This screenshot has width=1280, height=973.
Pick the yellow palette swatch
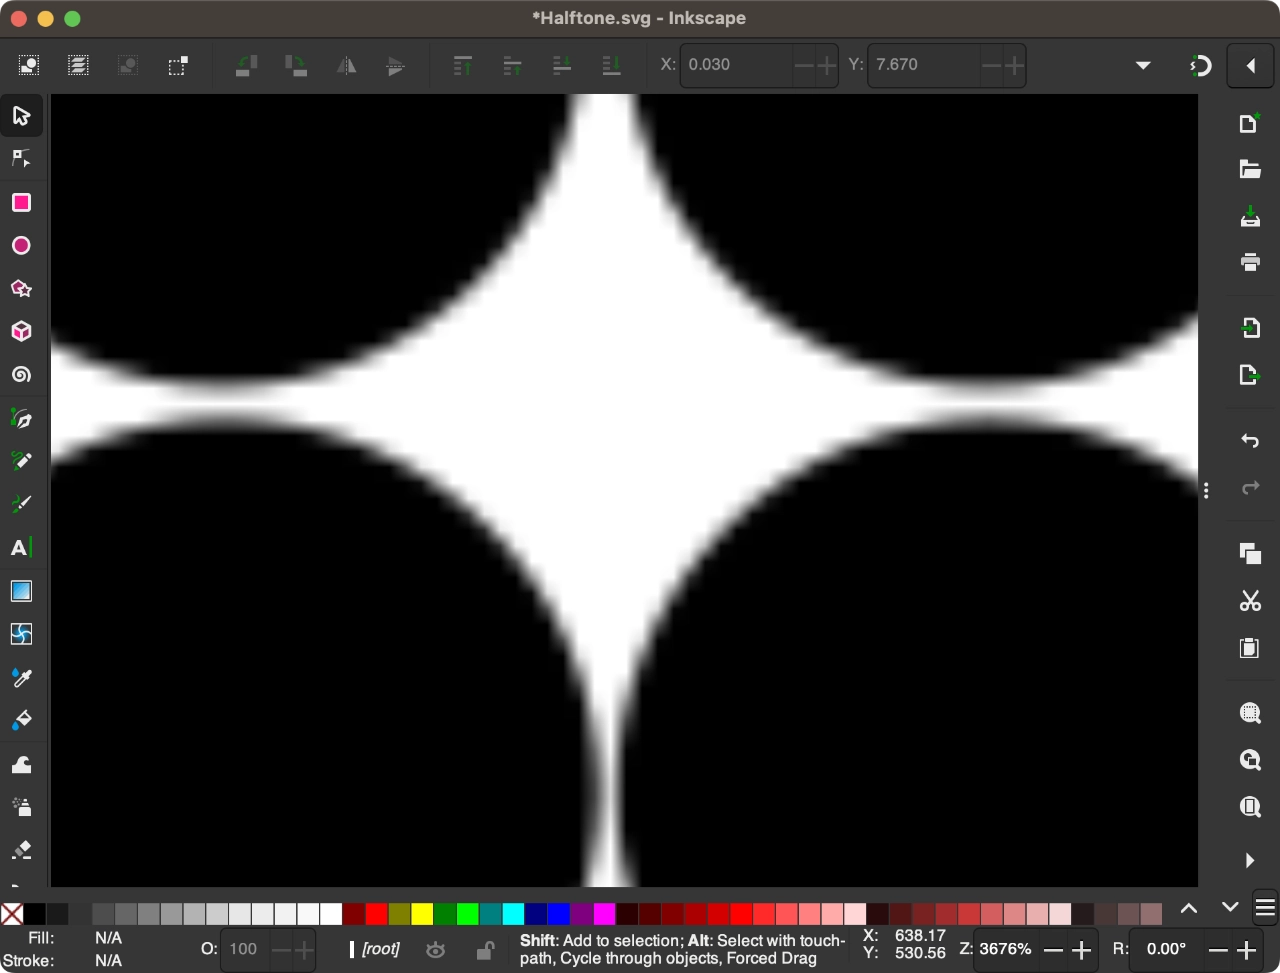tap(422, 913)
